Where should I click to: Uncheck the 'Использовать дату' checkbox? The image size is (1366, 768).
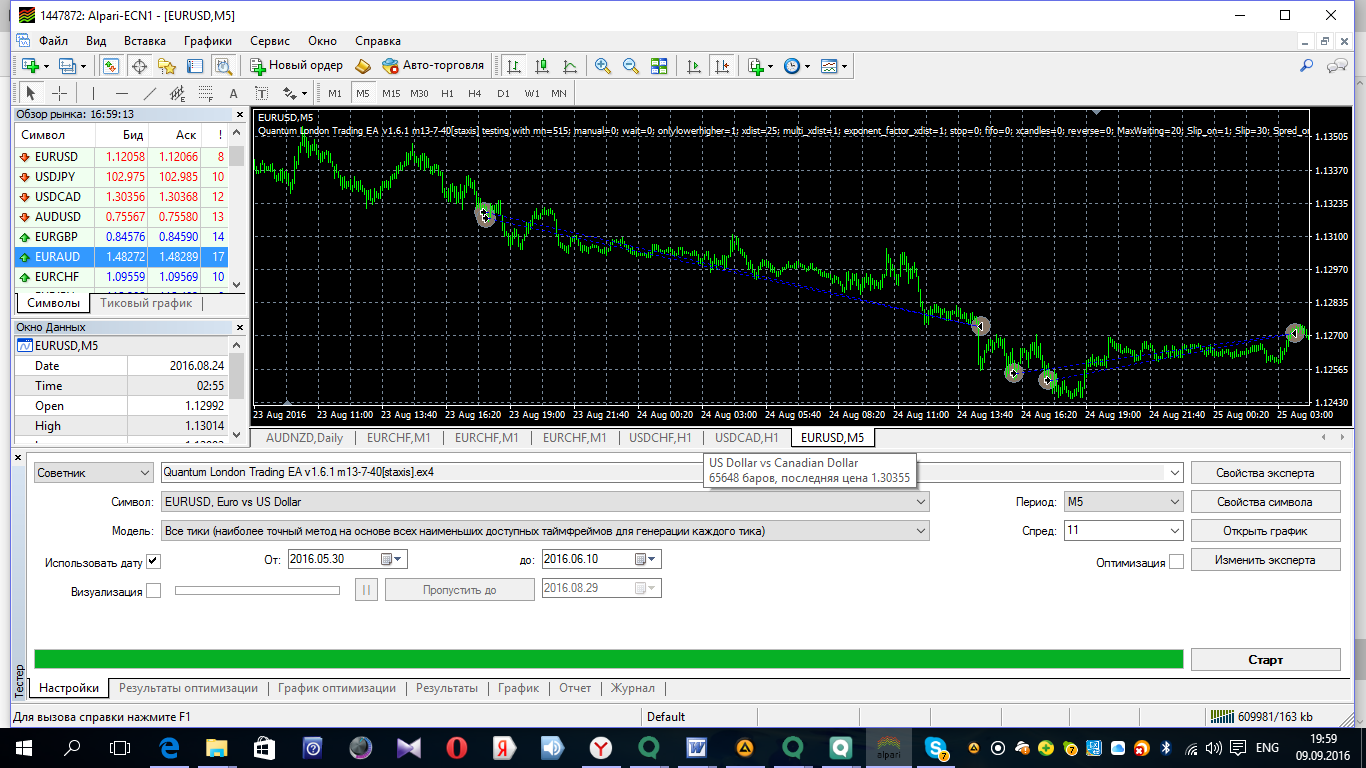pos(153,560)
